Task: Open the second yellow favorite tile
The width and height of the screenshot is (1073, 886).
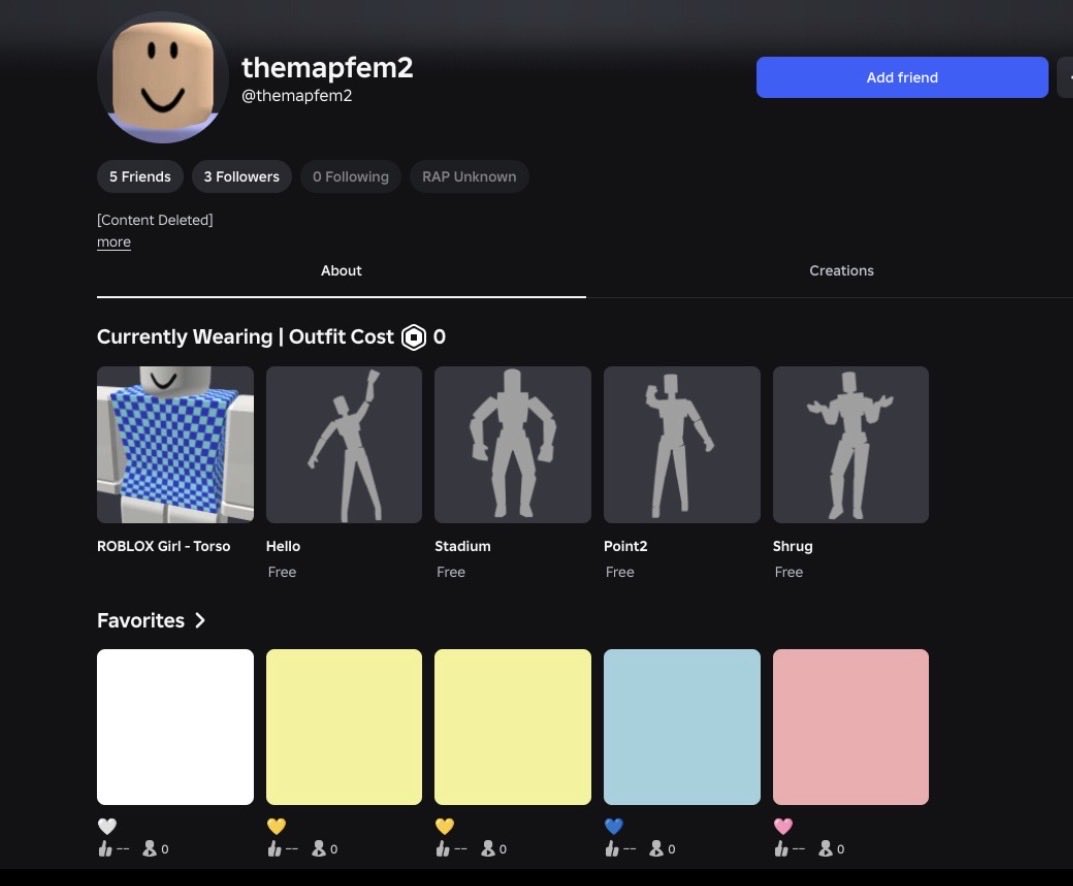Action: coord(513,727)
